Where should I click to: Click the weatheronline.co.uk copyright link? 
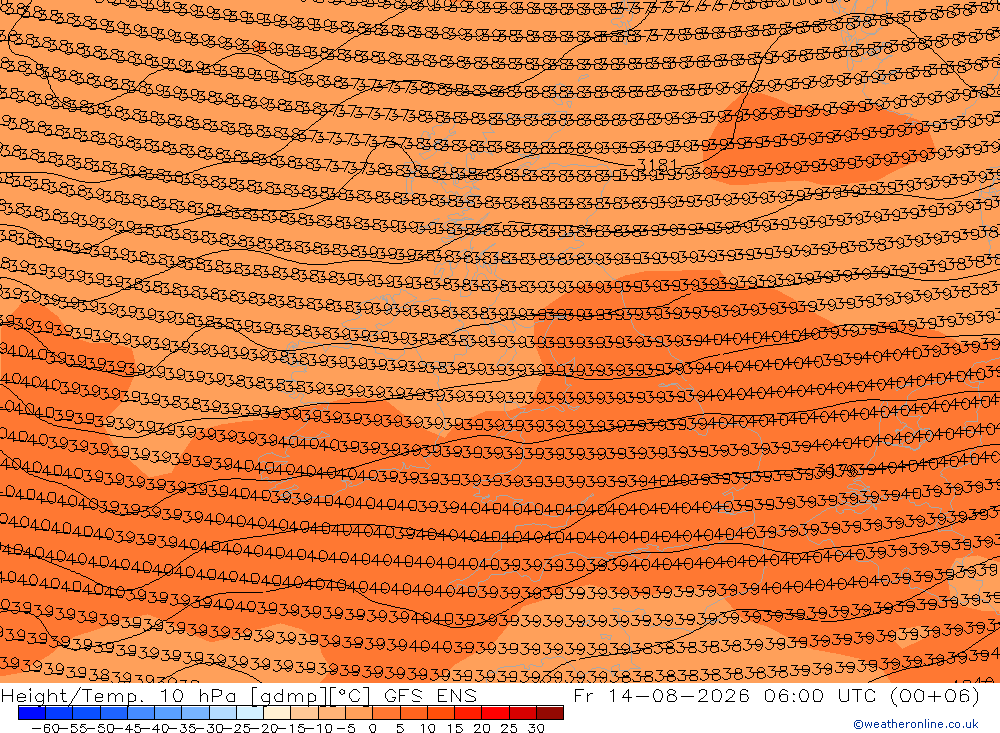[916, 724]
